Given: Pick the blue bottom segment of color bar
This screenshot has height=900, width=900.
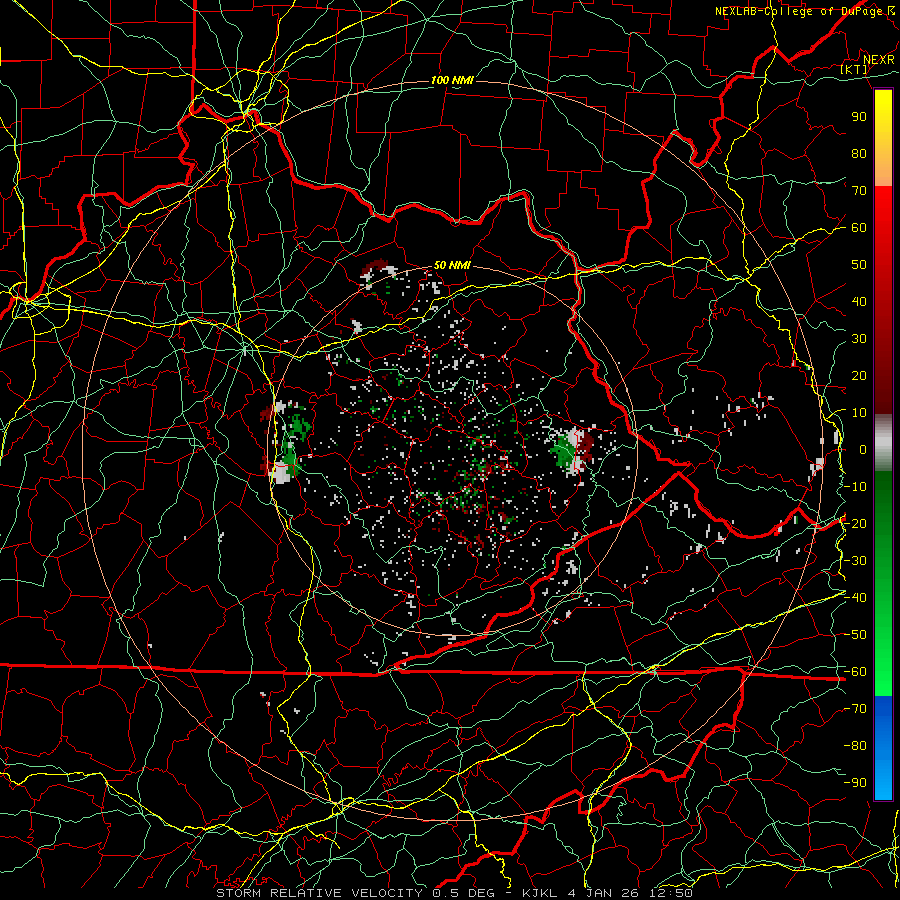Looking at the screenshot, I should click(883, 747).
